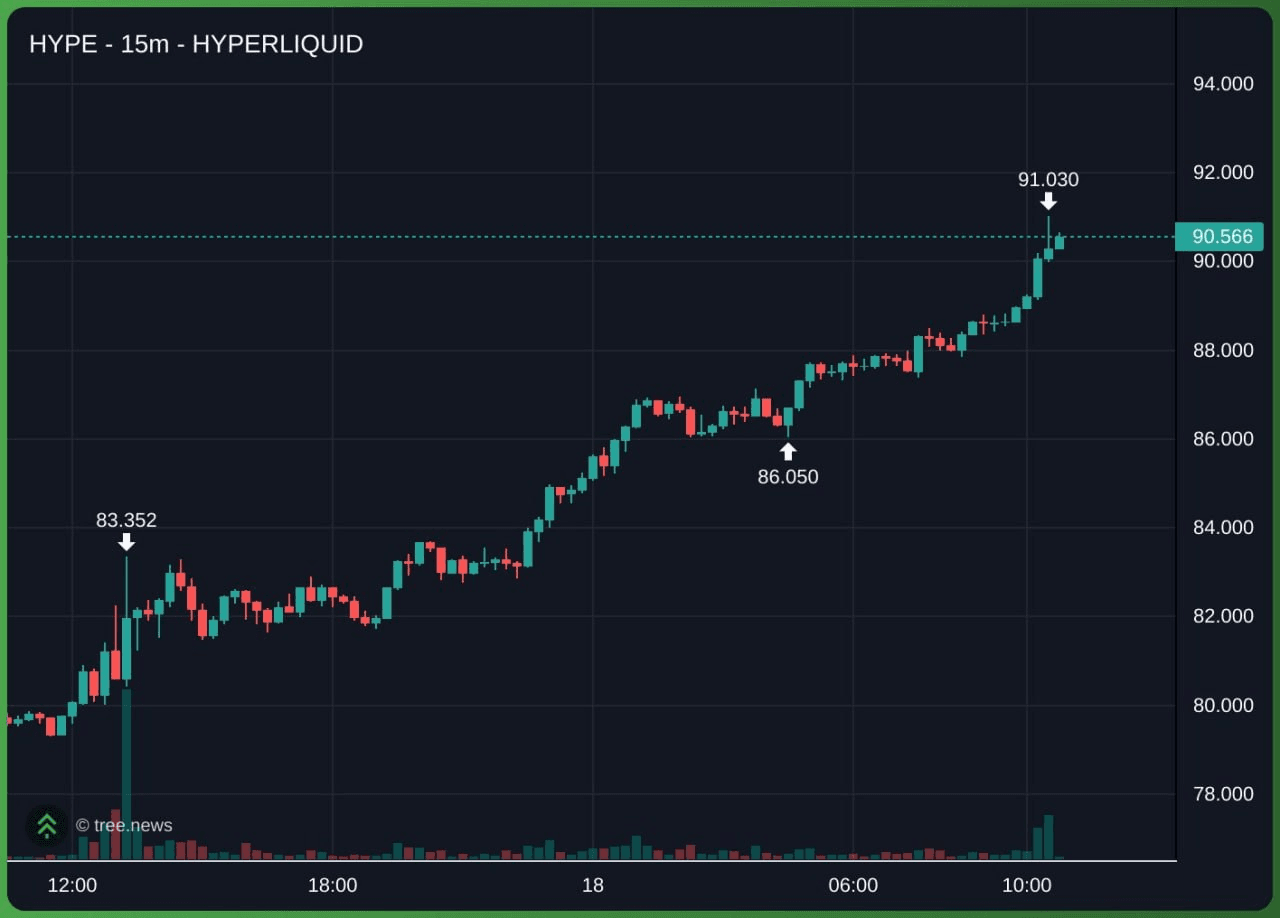
Task: Select the tallest volume bar under 83.352 spike
Action: 127,774
